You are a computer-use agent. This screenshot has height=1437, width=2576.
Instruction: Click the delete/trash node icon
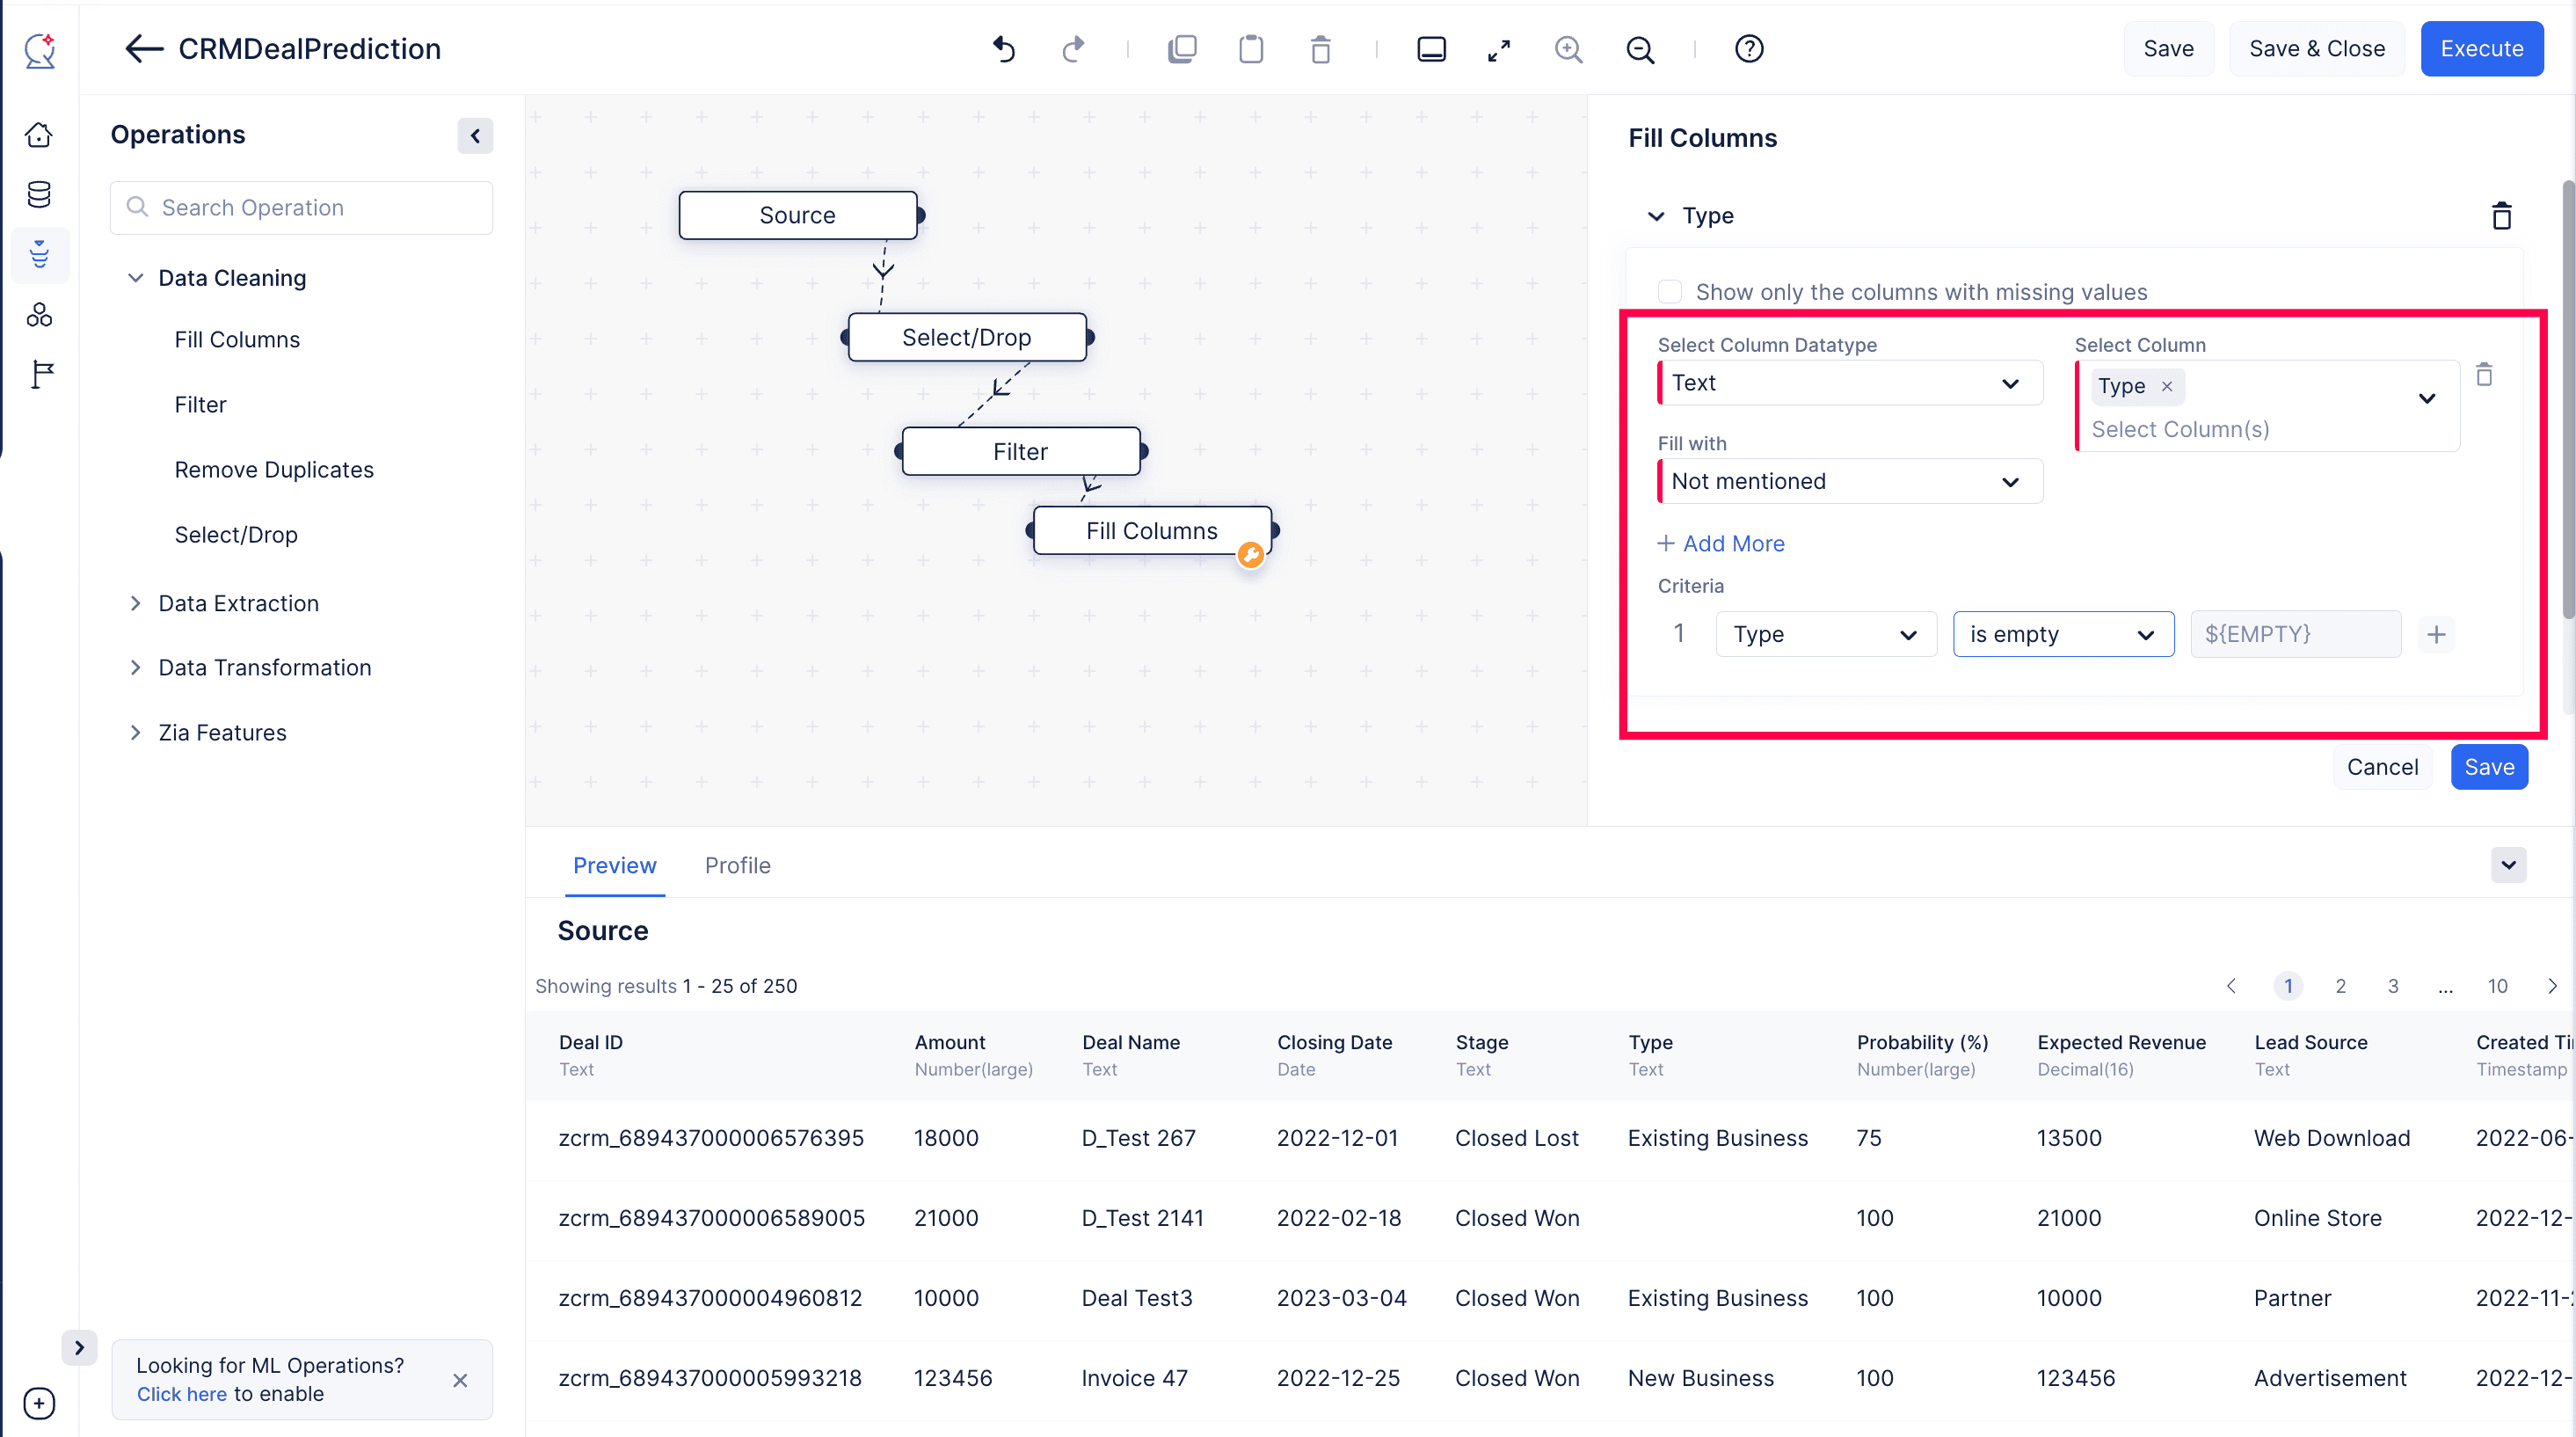coord(1320,47)
